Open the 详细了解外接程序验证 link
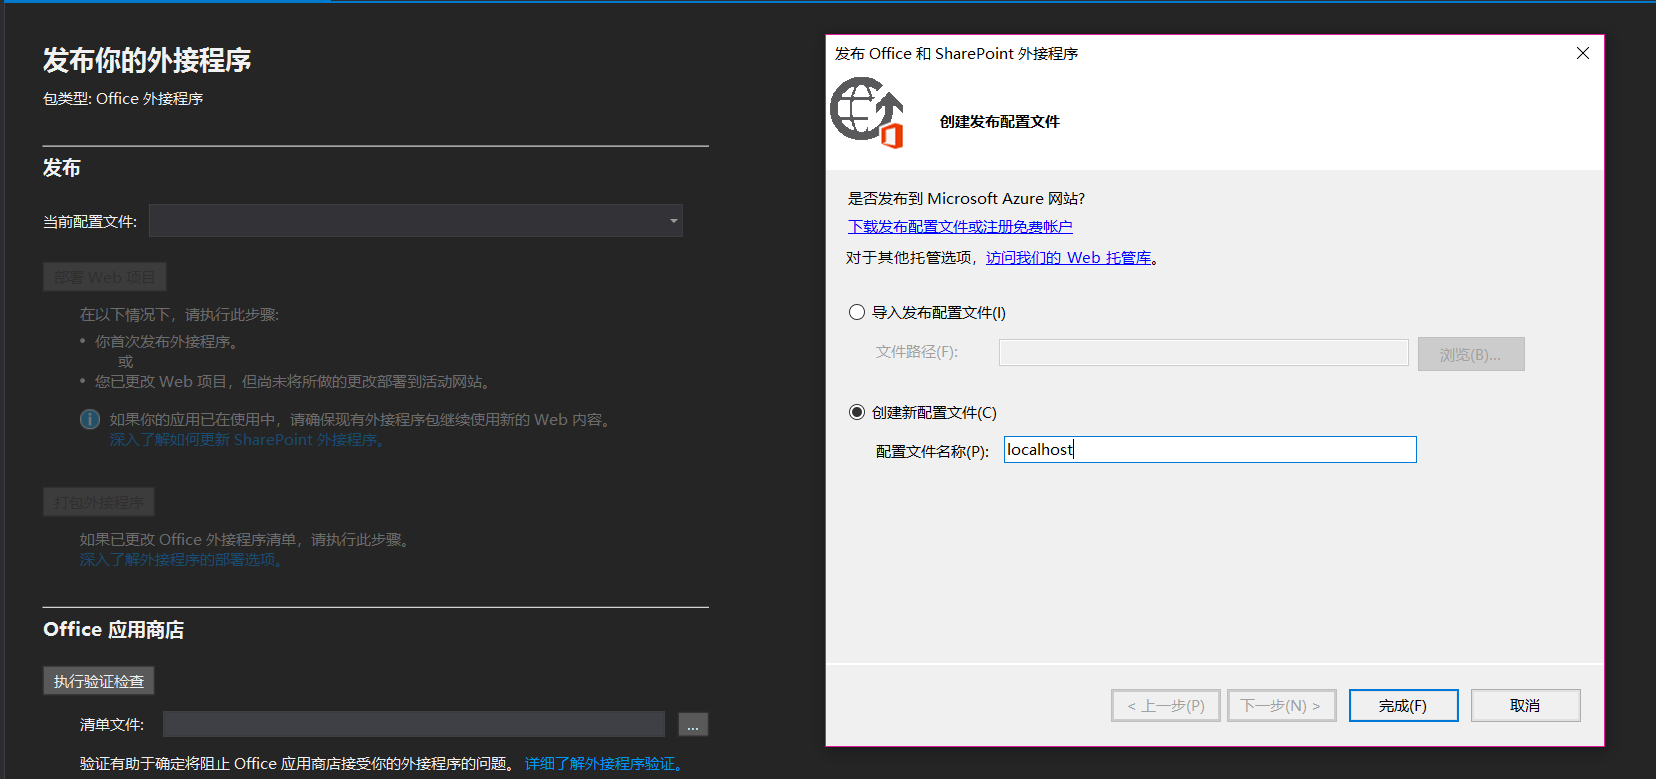Image resolution: width=1656 pixels, height=779 pixels. tap(603, 764)
